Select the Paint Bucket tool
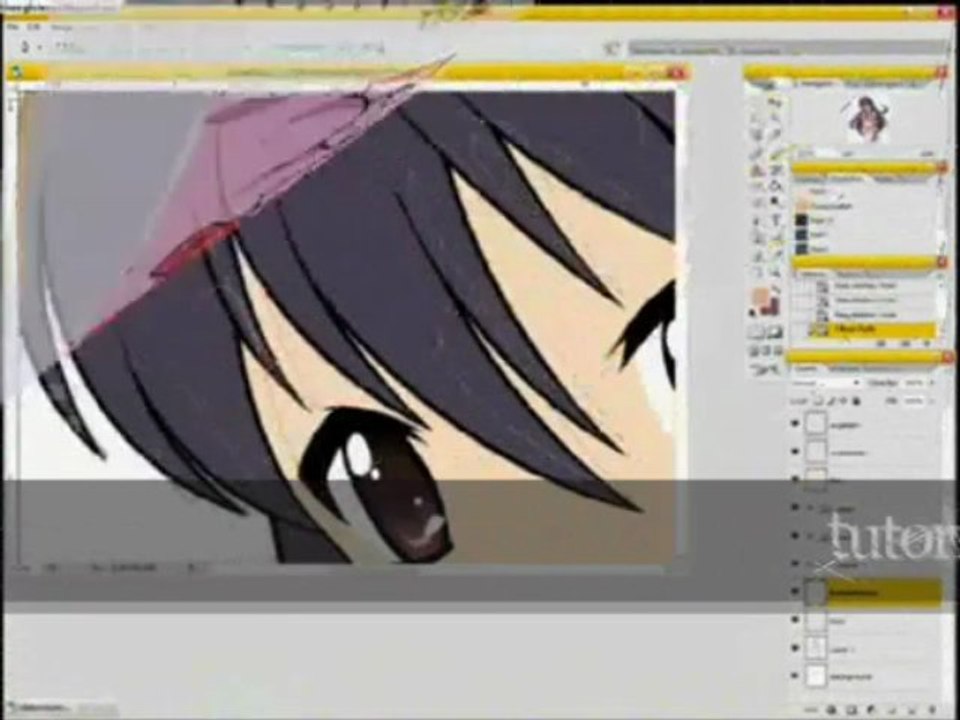This screenshot has height=720, width=960. click(x=776, y=186)
